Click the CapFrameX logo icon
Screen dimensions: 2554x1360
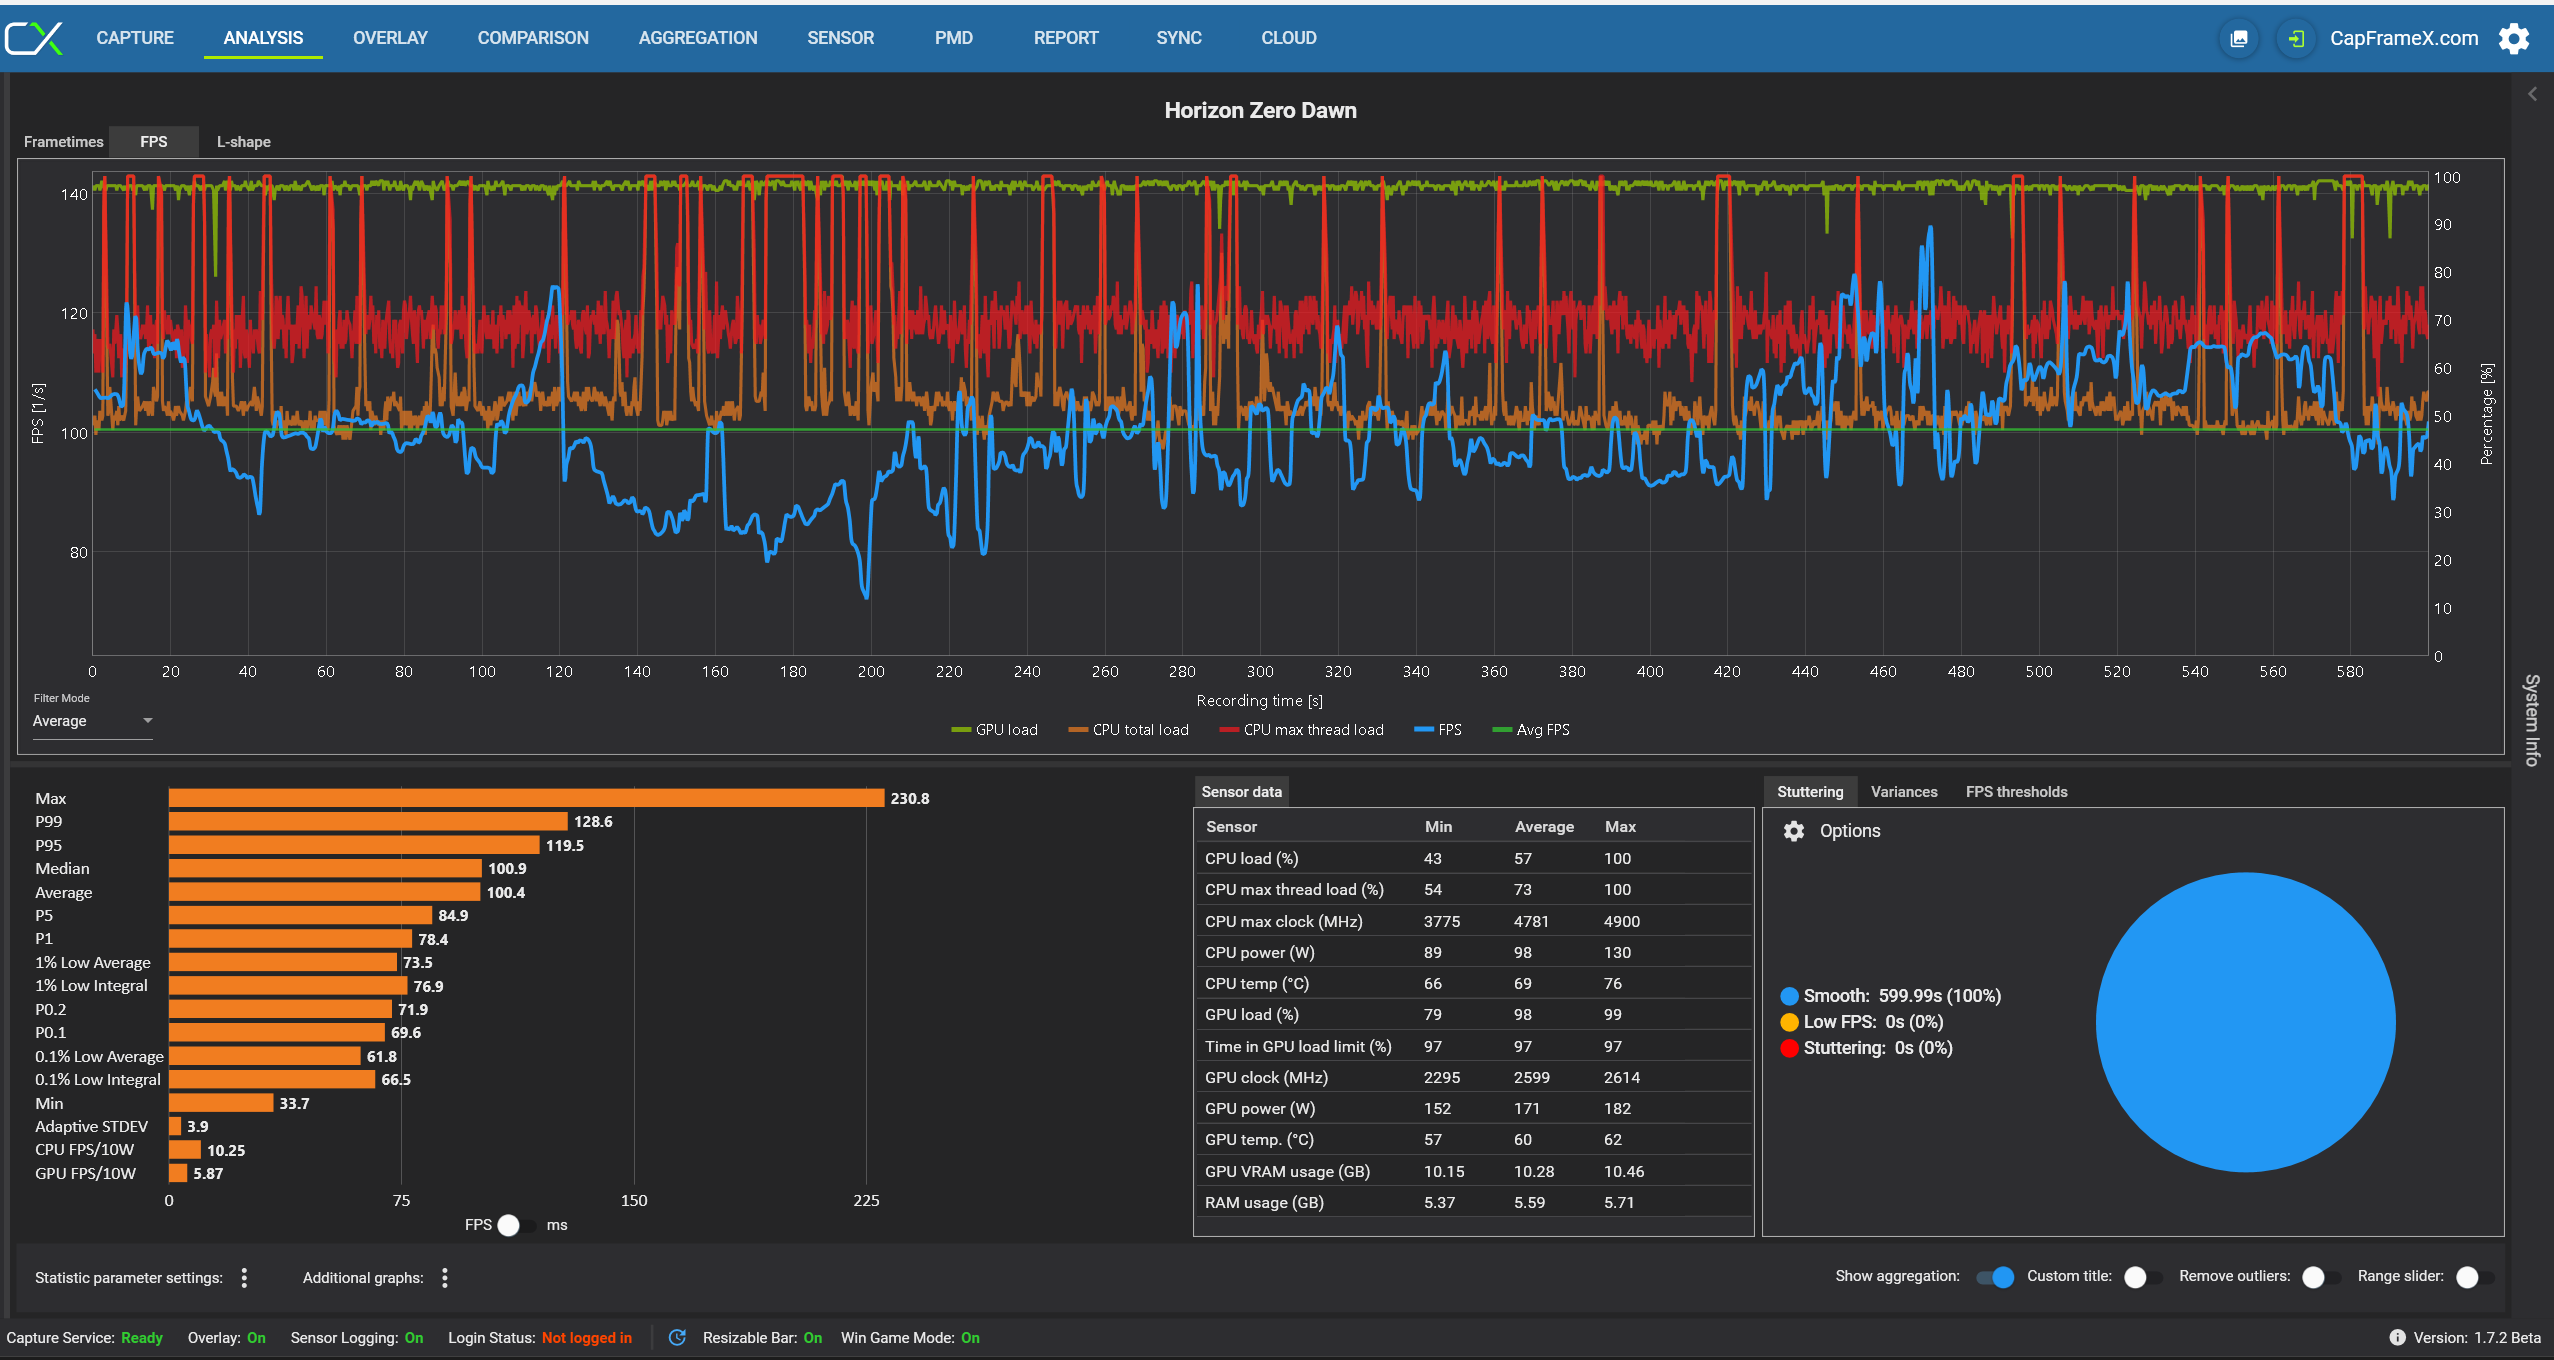tap(34, 38)
